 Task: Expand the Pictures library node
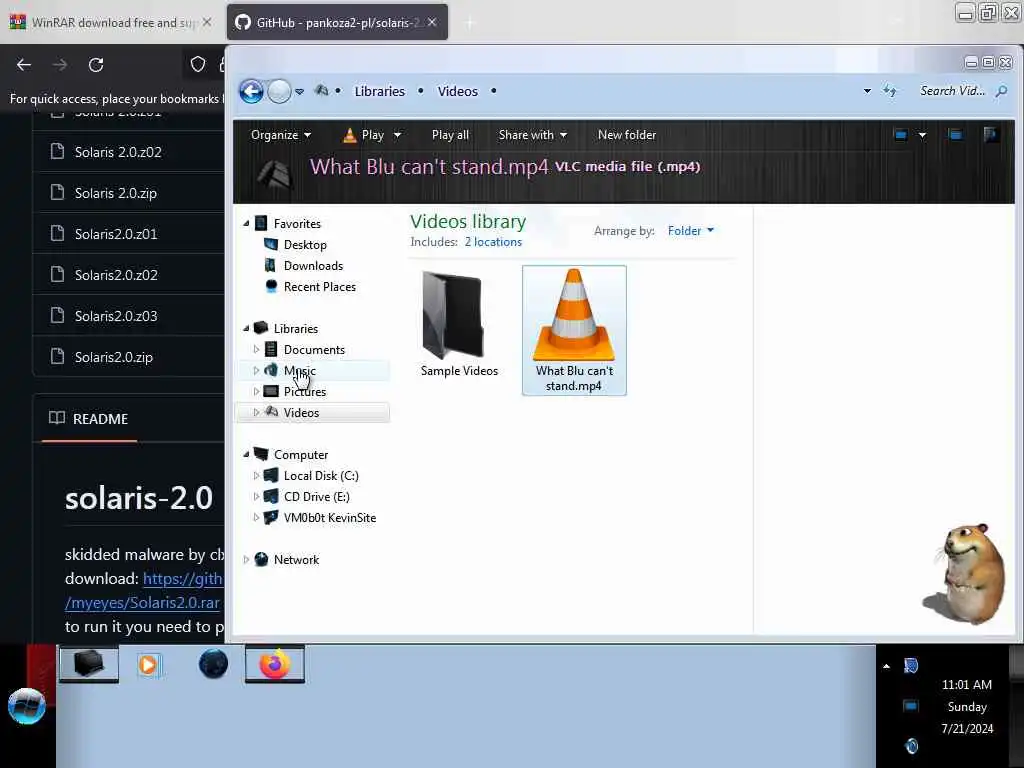pos(256,392)
